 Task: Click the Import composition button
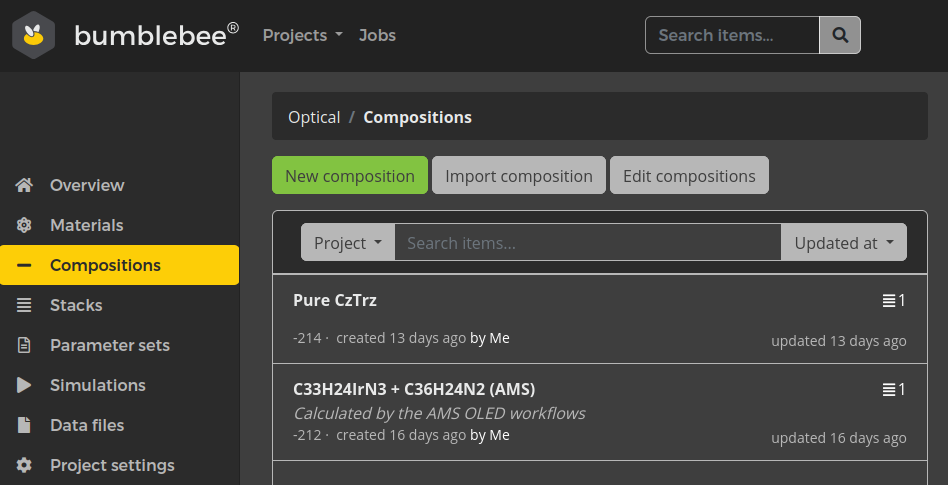(x=518, y=176)
